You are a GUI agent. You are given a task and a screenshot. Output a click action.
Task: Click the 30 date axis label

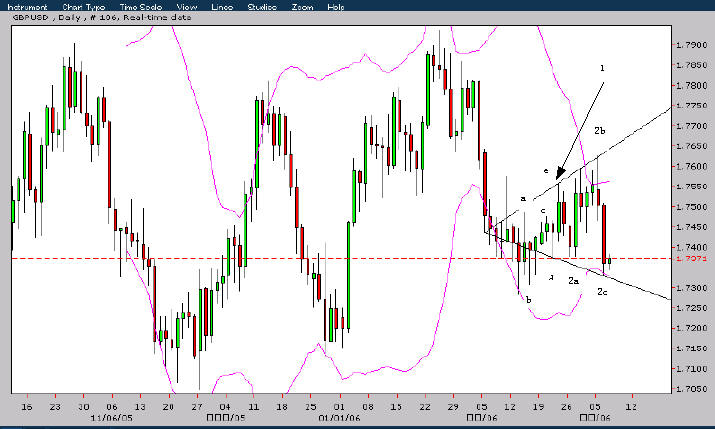[83, 407]
